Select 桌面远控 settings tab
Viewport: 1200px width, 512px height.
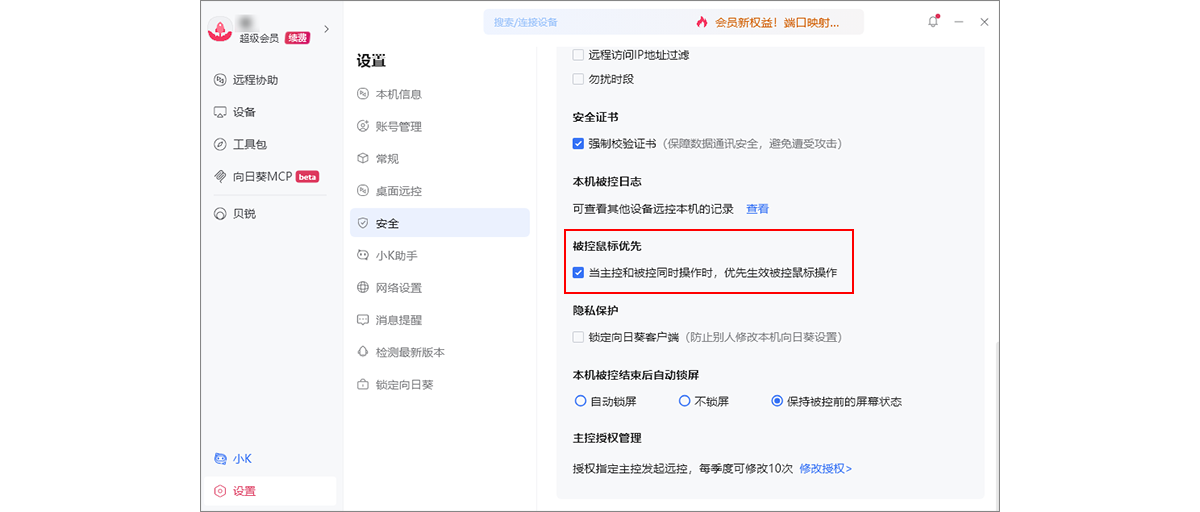coord(440,191)
